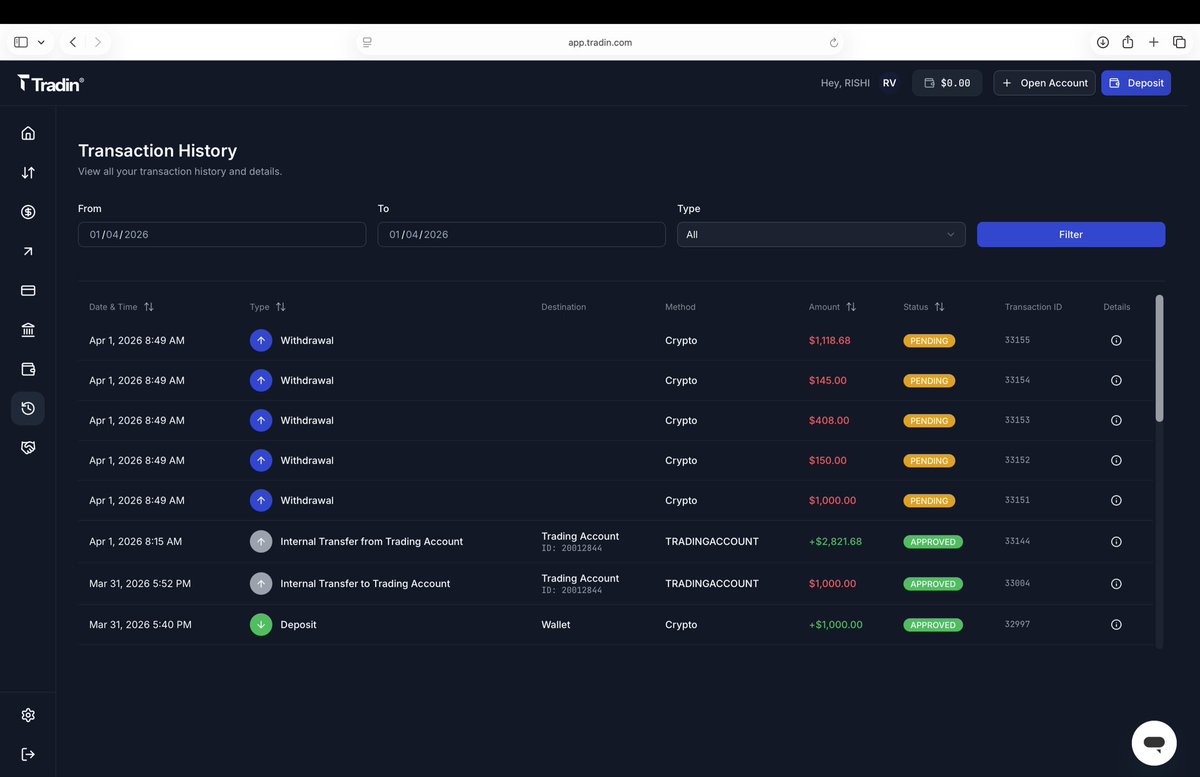The width and height of the screenshot is (1200, 777).
Task: Click the Wallet destination cell
Action: 556,624
